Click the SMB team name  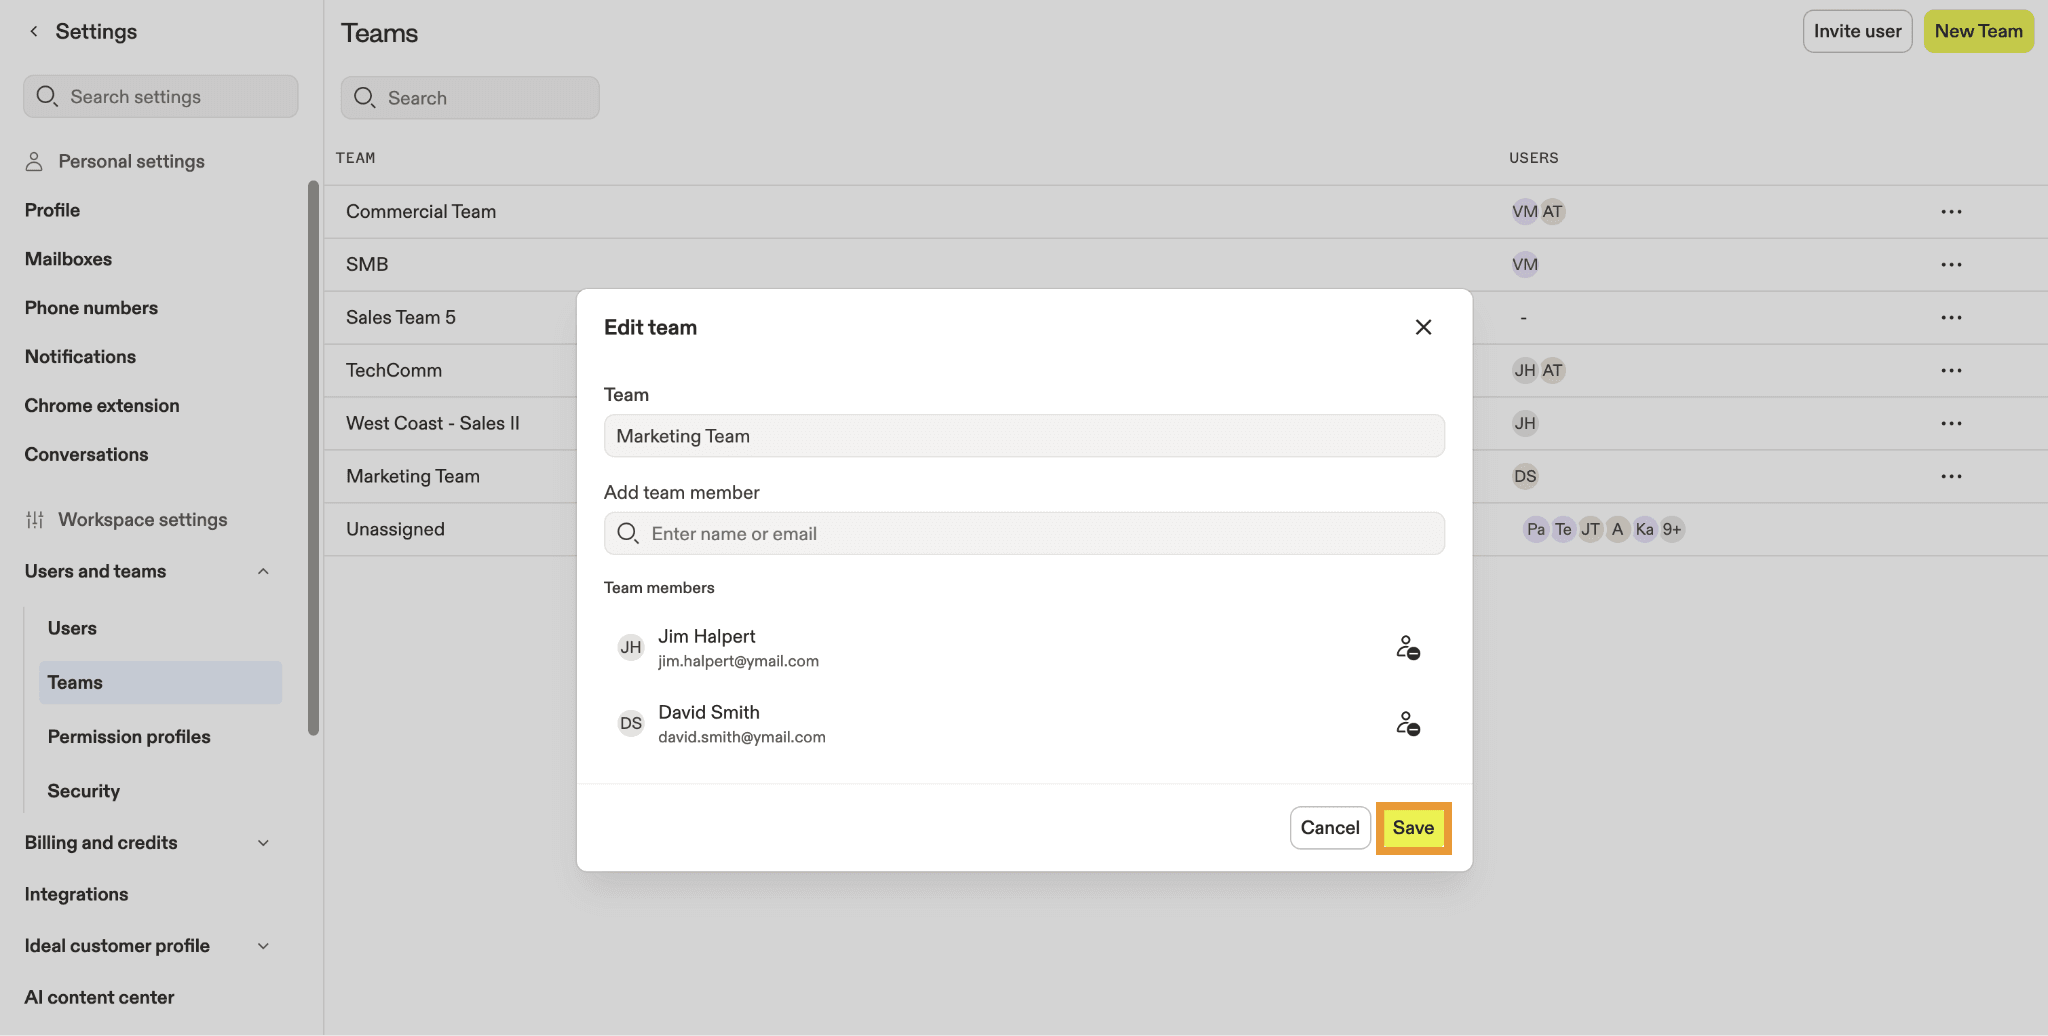[367, 265]
